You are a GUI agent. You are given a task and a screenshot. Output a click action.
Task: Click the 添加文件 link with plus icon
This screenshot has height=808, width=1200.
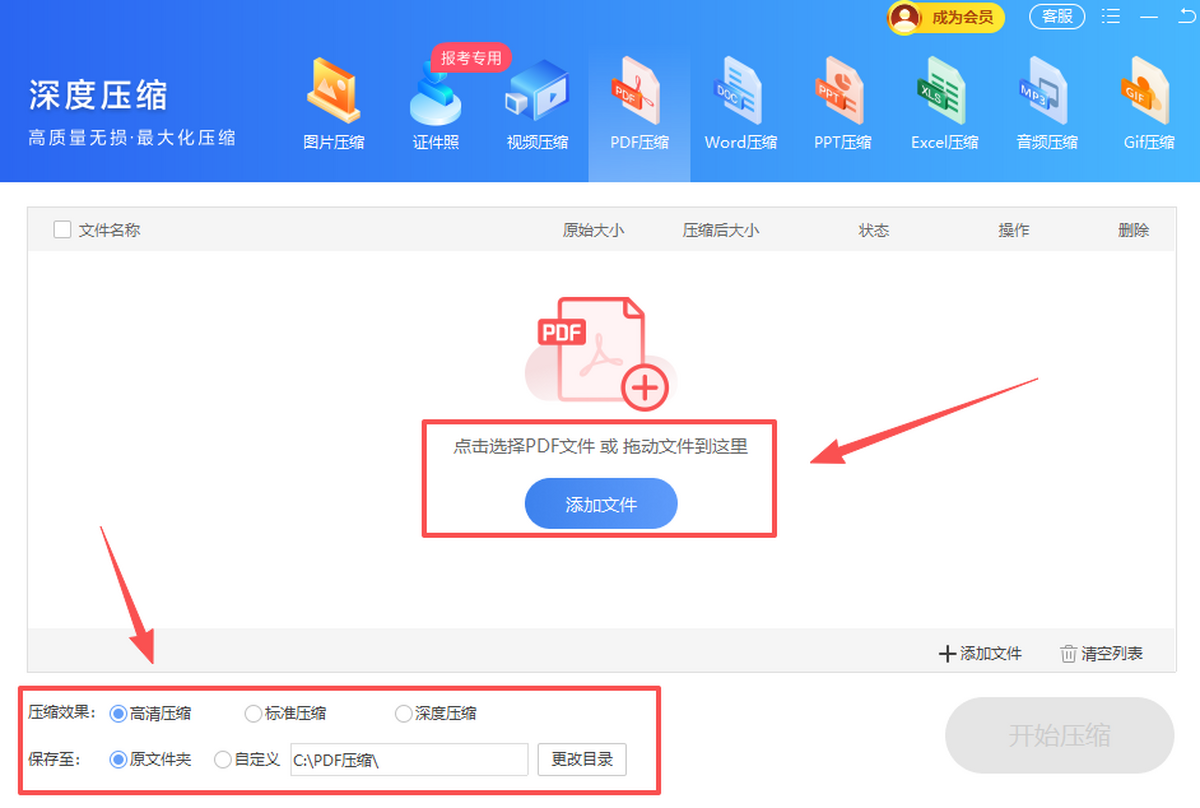click(x=980, y=653)
